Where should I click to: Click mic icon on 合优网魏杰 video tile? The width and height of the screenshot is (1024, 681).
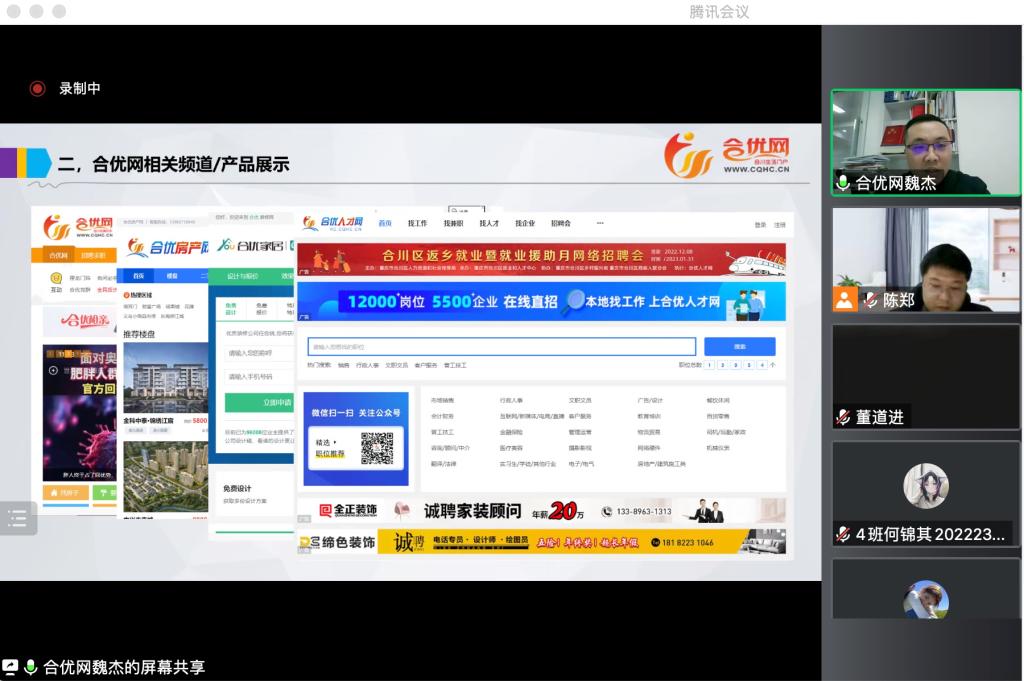(x=843, y=183)
